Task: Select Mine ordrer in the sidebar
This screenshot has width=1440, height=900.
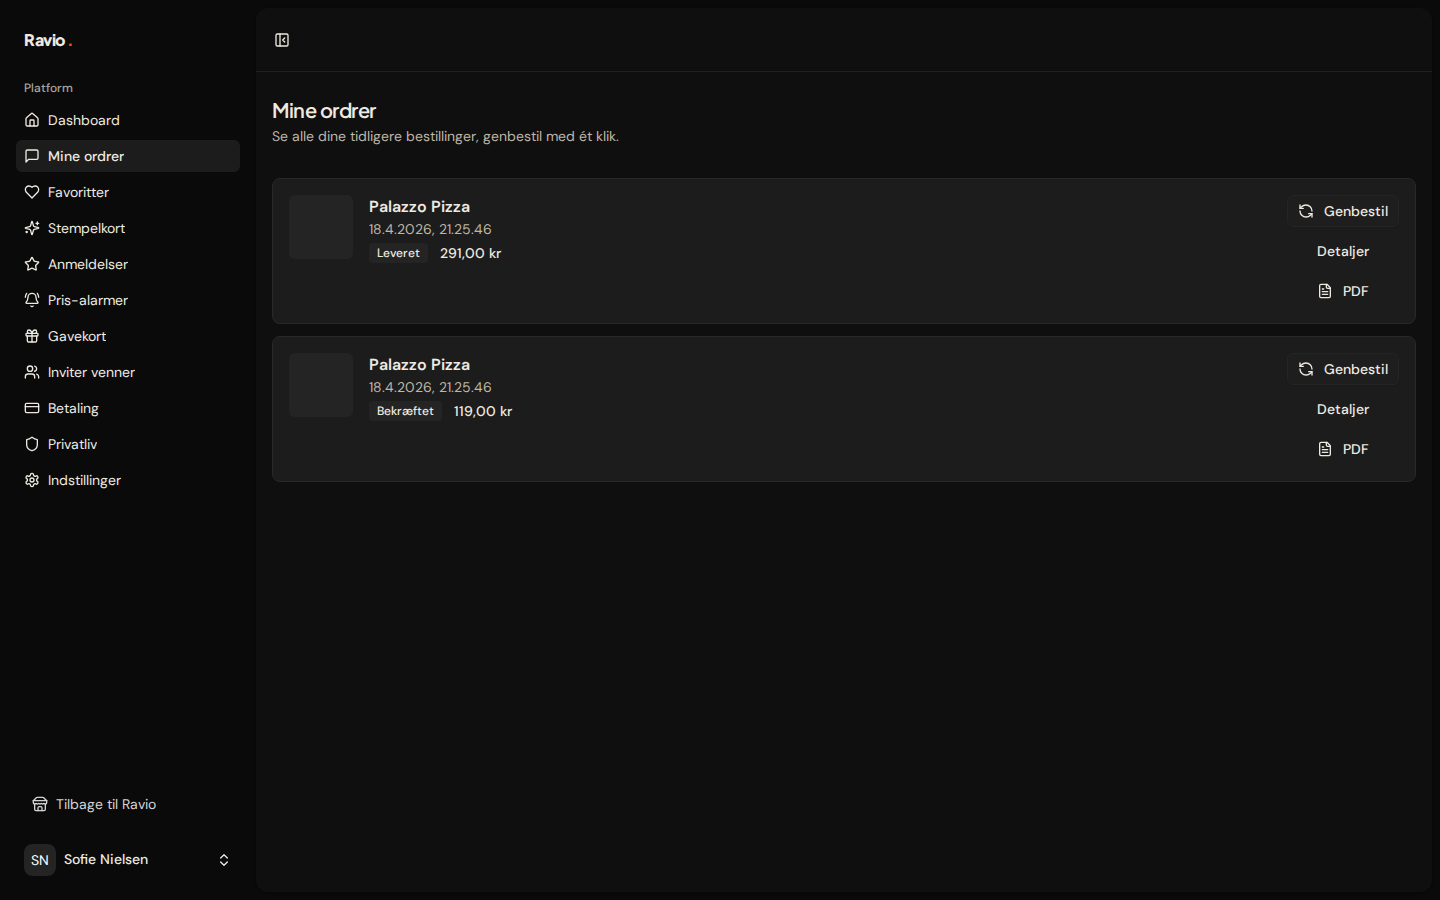Action: (x=128, y=156)
